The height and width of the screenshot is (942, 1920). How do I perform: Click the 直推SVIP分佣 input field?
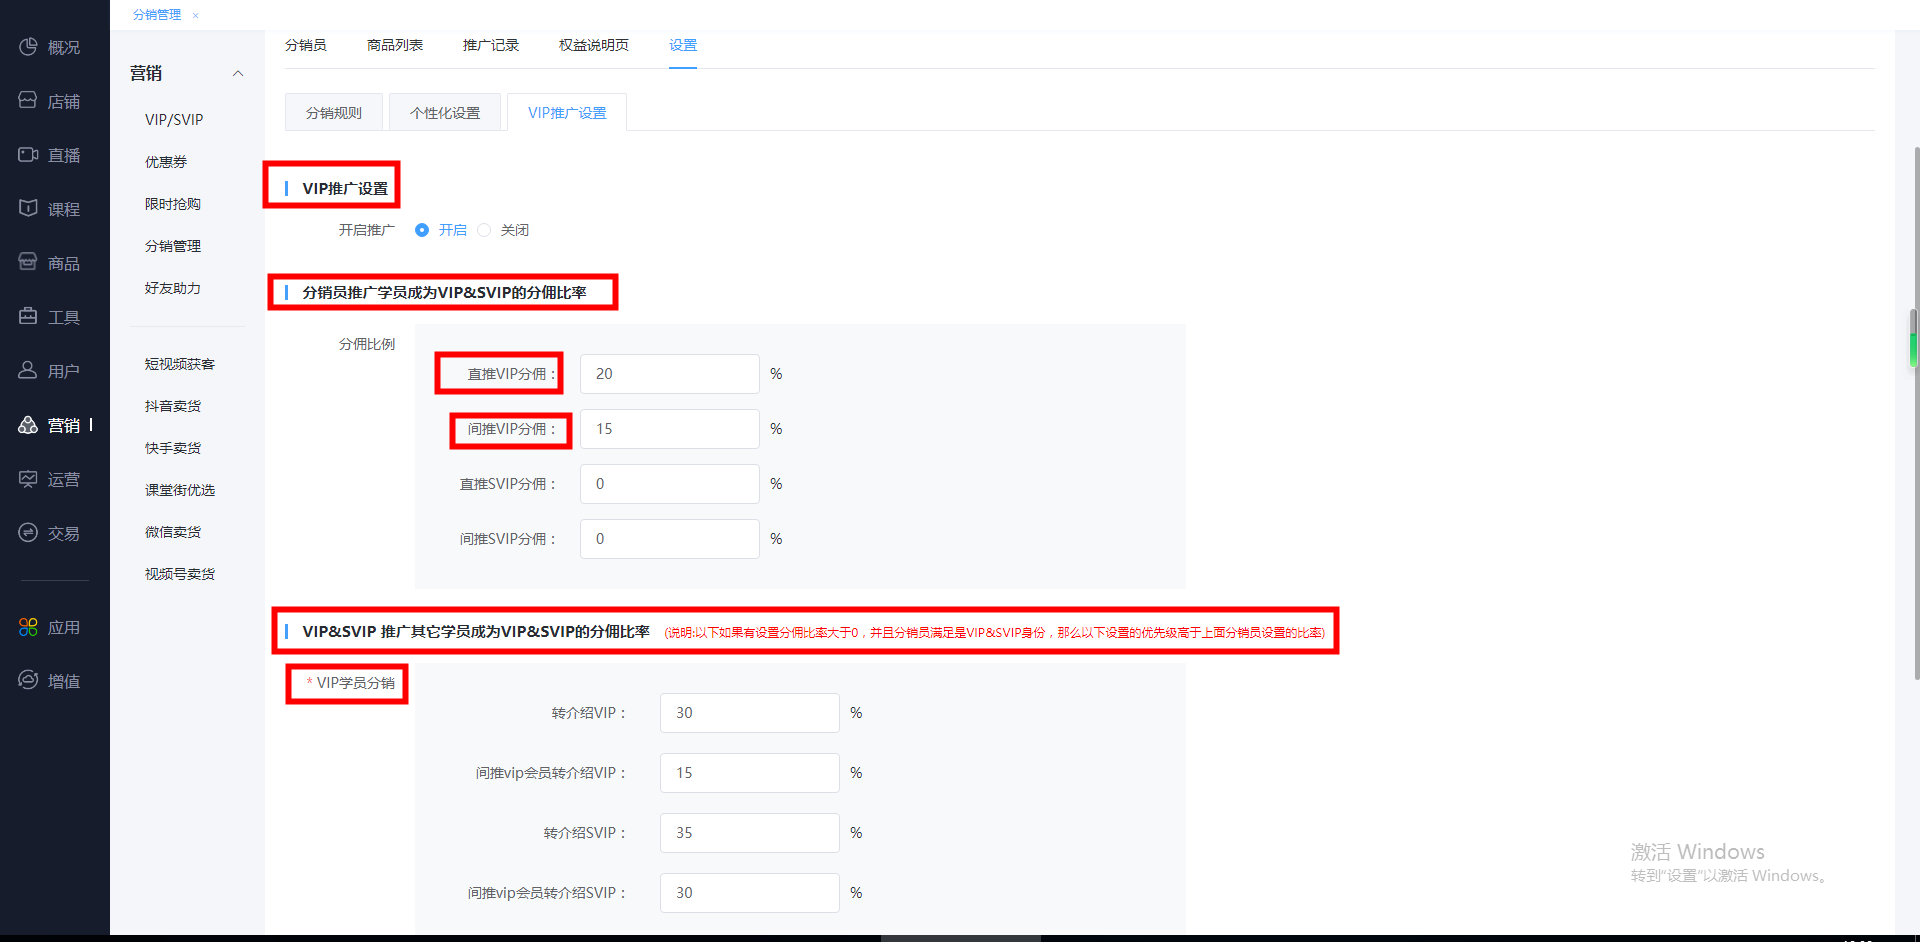point(670,484)
